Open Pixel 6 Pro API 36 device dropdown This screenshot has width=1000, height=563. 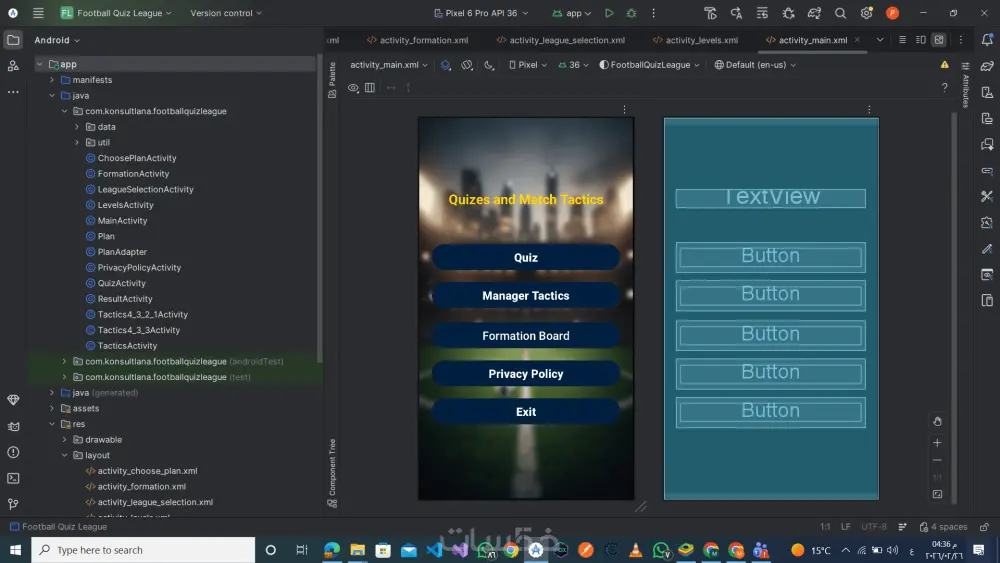click(481, 13)
